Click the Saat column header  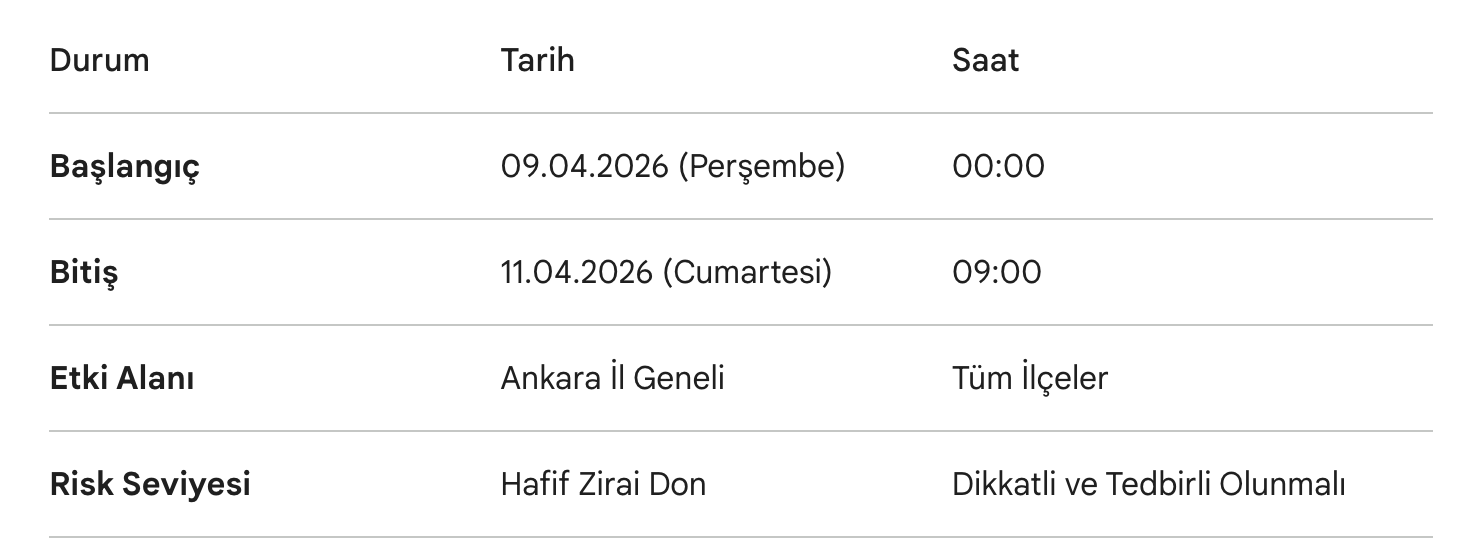click(x=985, y=60)
